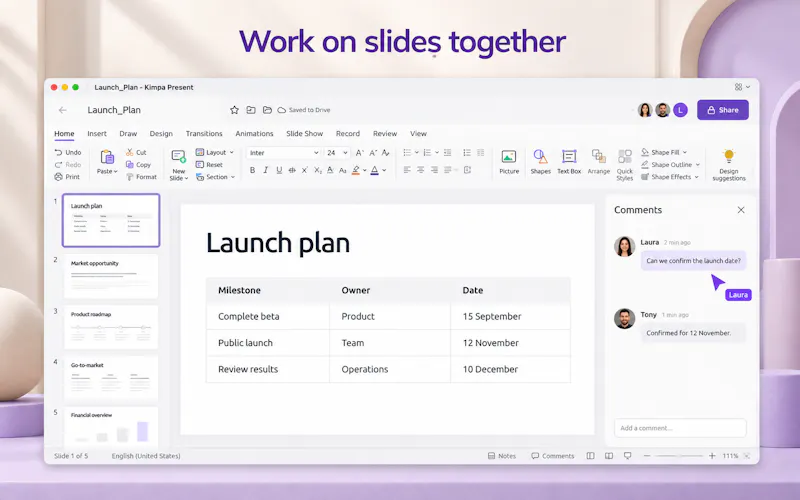Viewport: 800px width, 500px height.
Task: Toggle superscript formatting
Action: (305, 170)
